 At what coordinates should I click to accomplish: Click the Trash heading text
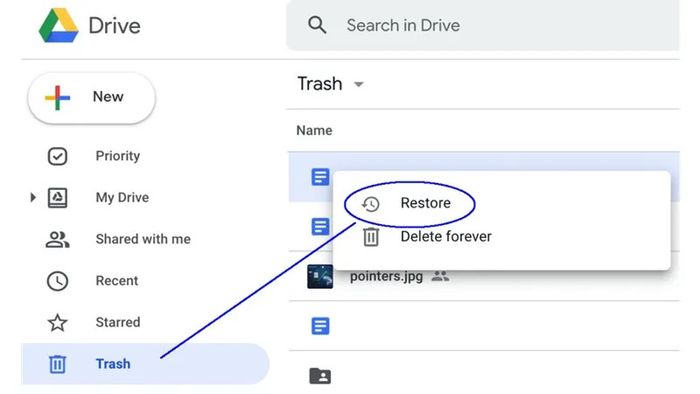click(x=320, y=84)
